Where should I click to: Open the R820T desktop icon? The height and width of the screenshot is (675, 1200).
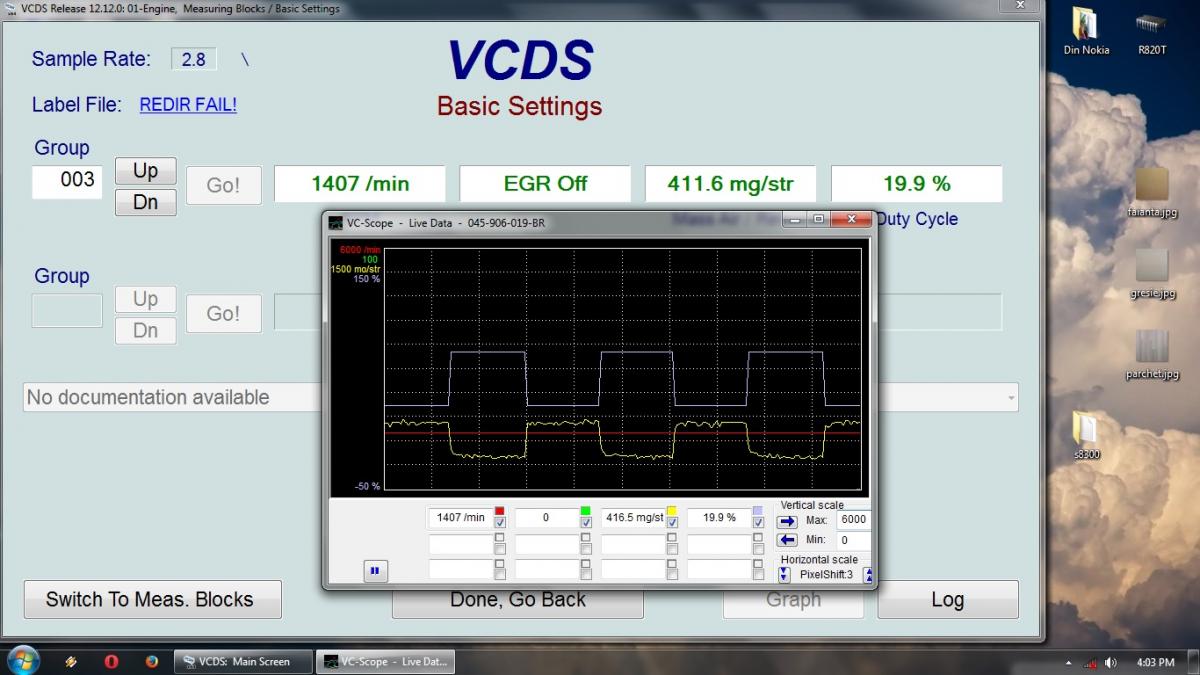tap(1151, 30)
